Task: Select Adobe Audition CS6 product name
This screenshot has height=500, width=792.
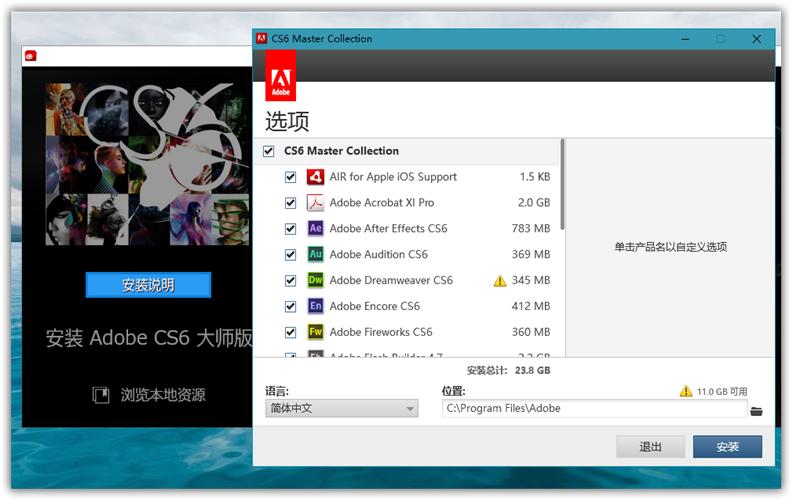Action: pyautogui.click(x=378, y=254)
